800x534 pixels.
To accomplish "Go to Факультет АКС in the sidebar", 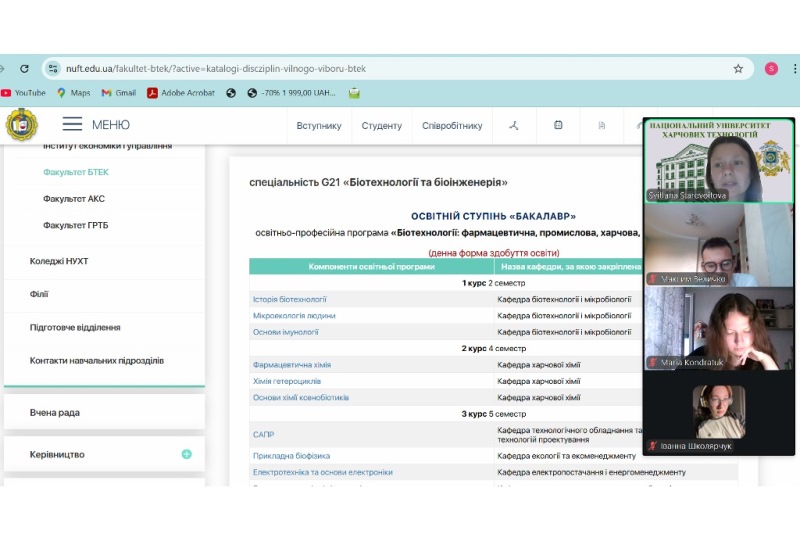I will click(x=74, y=198).
